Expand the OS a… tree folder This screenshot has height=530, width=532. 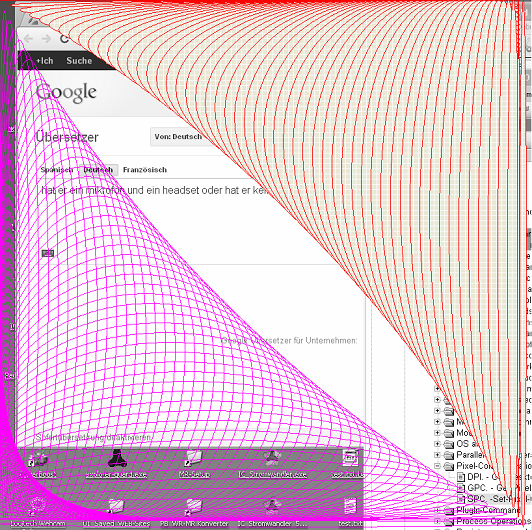pos(437,444)
